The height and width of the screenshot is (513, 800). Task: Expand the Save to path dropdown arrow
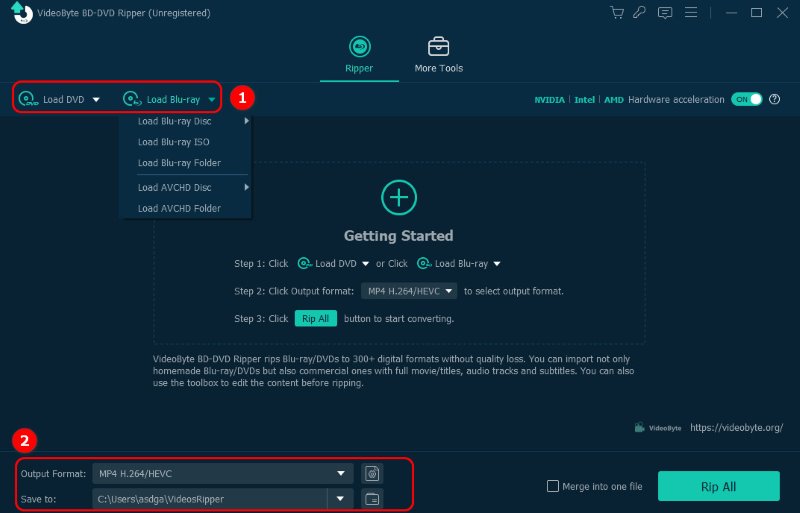[x=341, y=498]
